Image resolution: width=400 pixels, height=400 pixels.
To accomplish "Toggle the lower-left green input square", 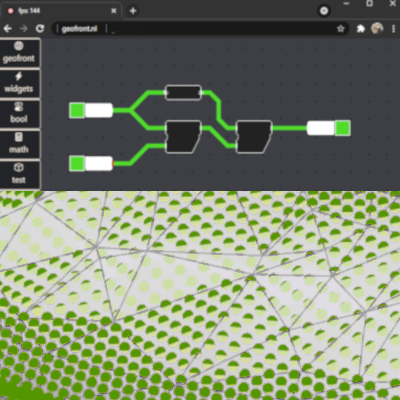I will 77,163.
